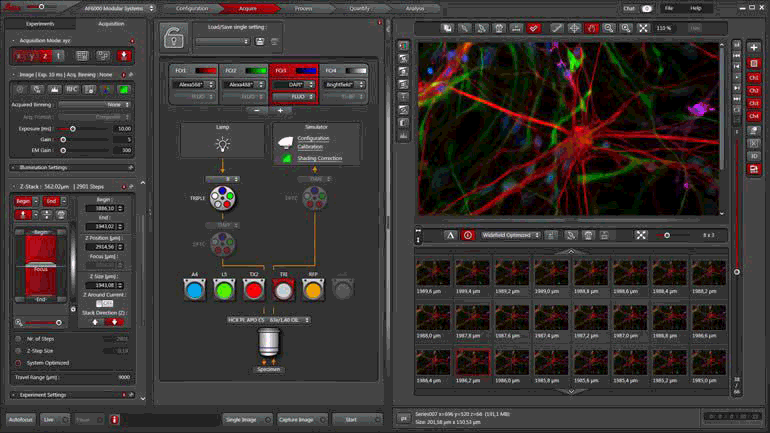Select the red TX2 filter cube

254,290
